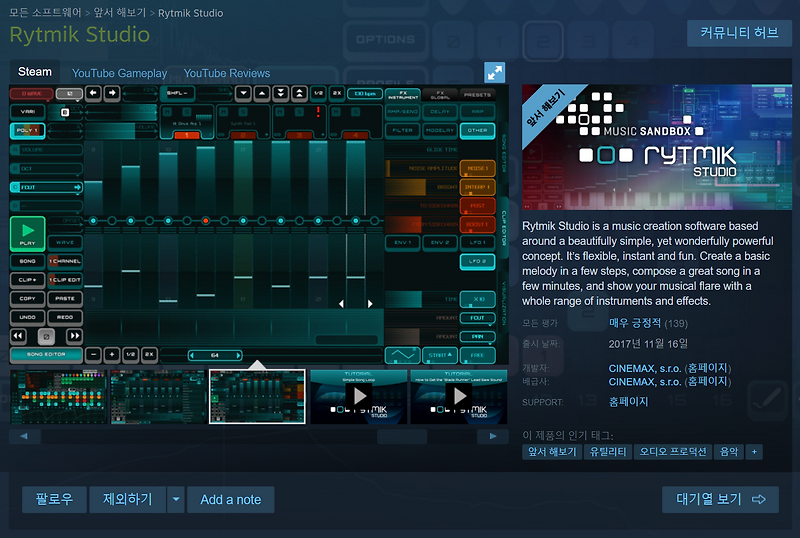Select the 유틸리티 tag
The width and height of the screenshot is (800, 538).
(x=608, y=452)
